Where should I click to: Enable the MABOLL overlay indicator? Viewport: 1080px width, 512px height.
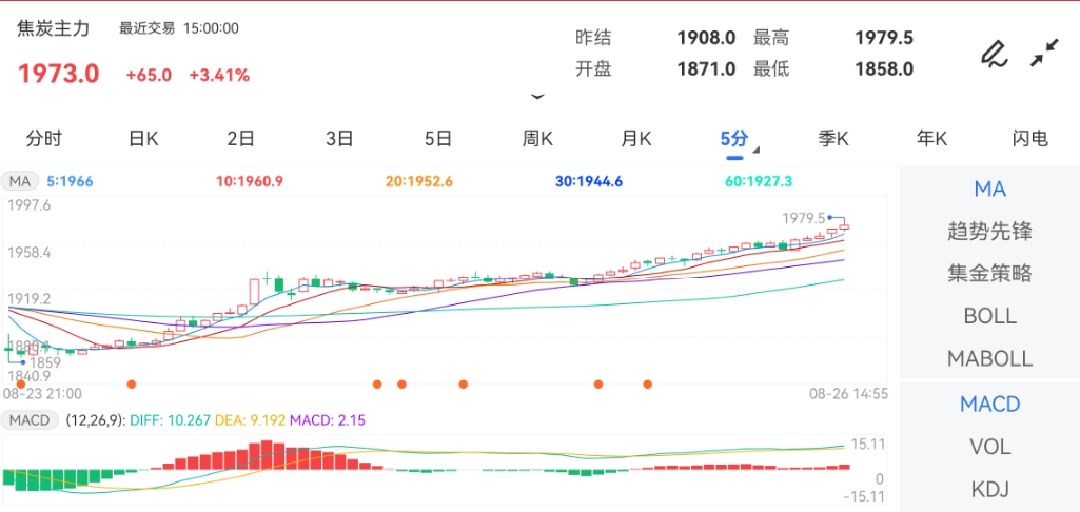989,358
